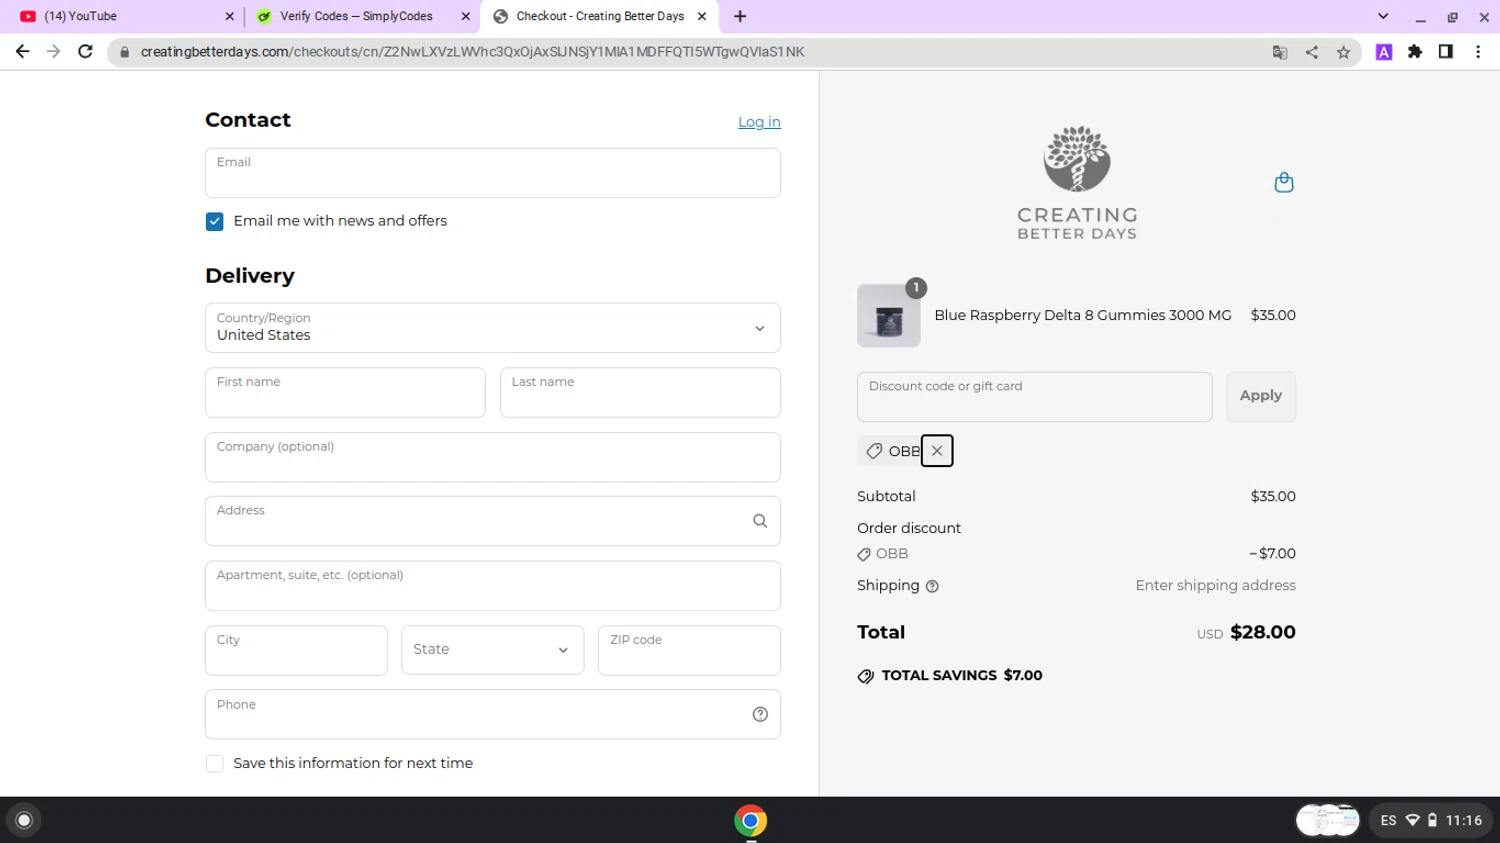Image resolution: width=1500 pixels, height=843 pixels.
Task: Click the Blue Raspberry gummies product thumbnail
Action: pos(889,315)
